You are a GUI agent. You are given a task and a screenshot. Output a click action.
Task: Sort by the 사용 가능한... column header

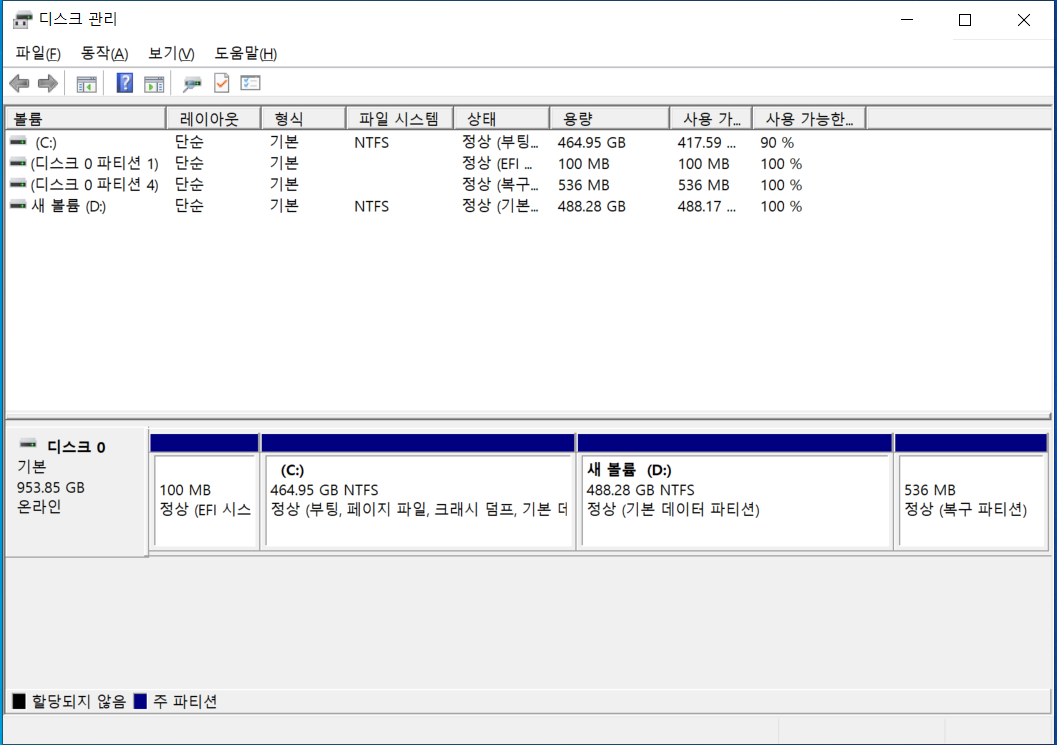(x=809, y=119)
